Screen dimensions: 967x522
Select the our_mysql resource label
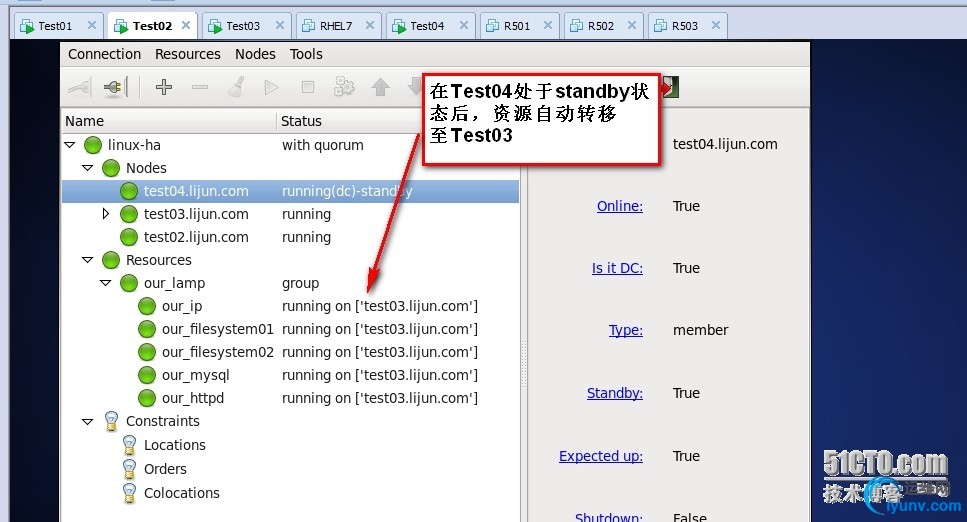pos(195,375)
